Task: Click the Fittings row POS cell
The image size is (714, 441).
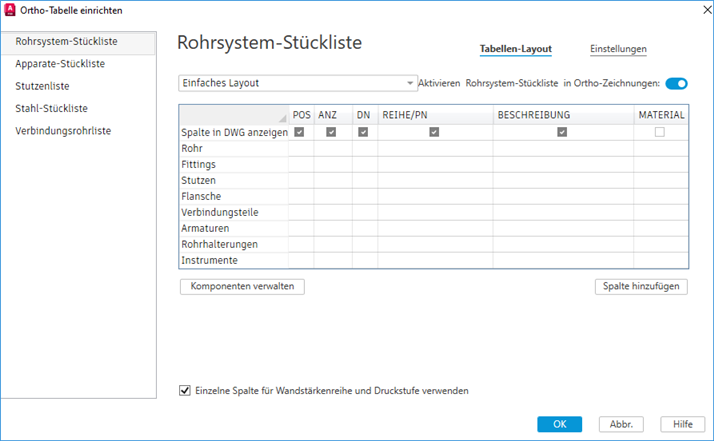Action: pyautogui.click(x=300, y=164)
